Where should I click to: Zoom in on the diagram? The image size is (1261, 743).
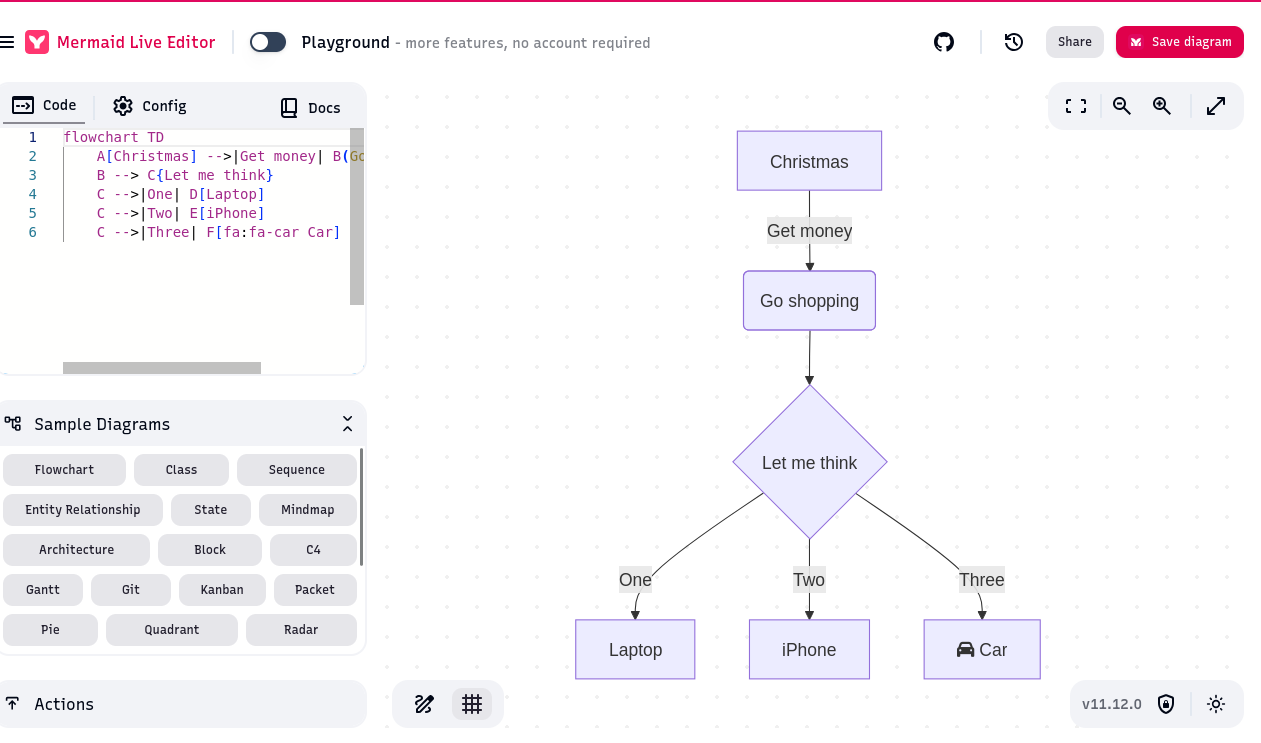[1162, 106]
